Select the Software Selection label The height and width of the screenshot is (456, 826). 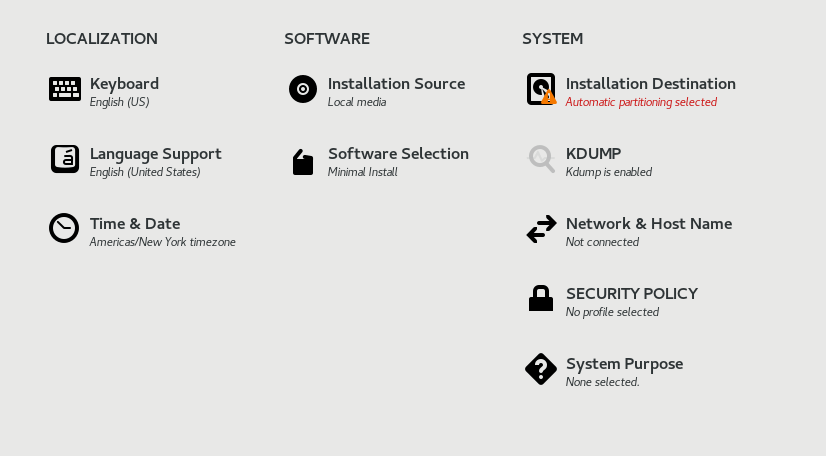pyautogui.click(x=398, y=154)
